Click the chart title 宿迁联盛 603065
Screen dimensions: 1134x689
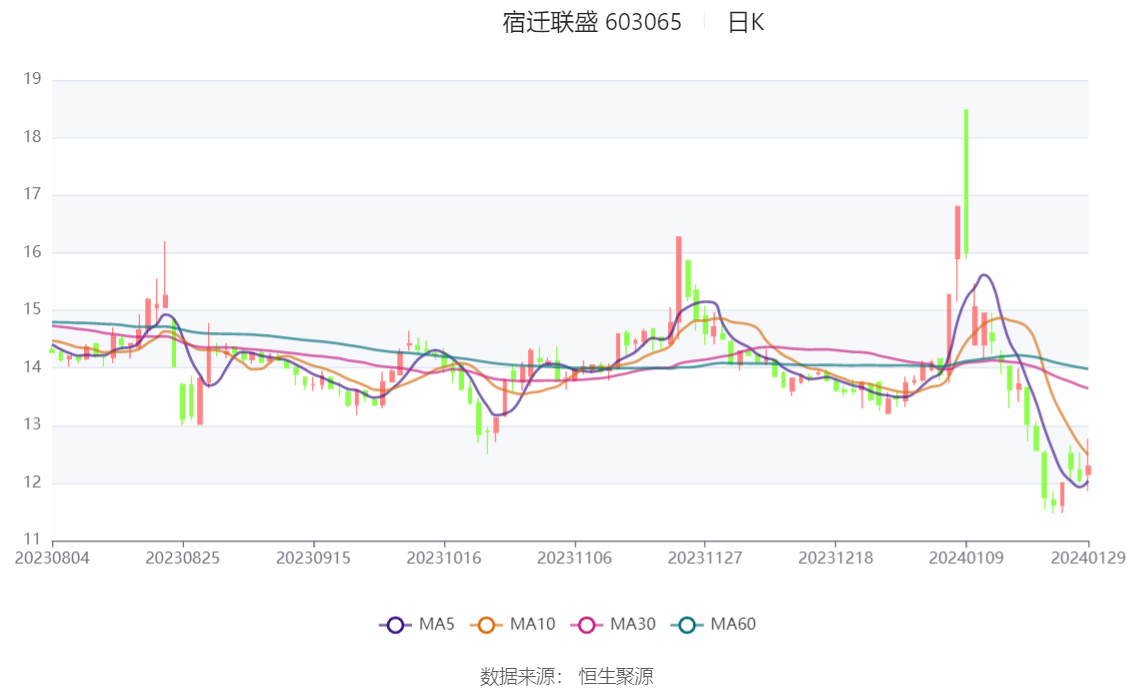[x=592, y=22]
